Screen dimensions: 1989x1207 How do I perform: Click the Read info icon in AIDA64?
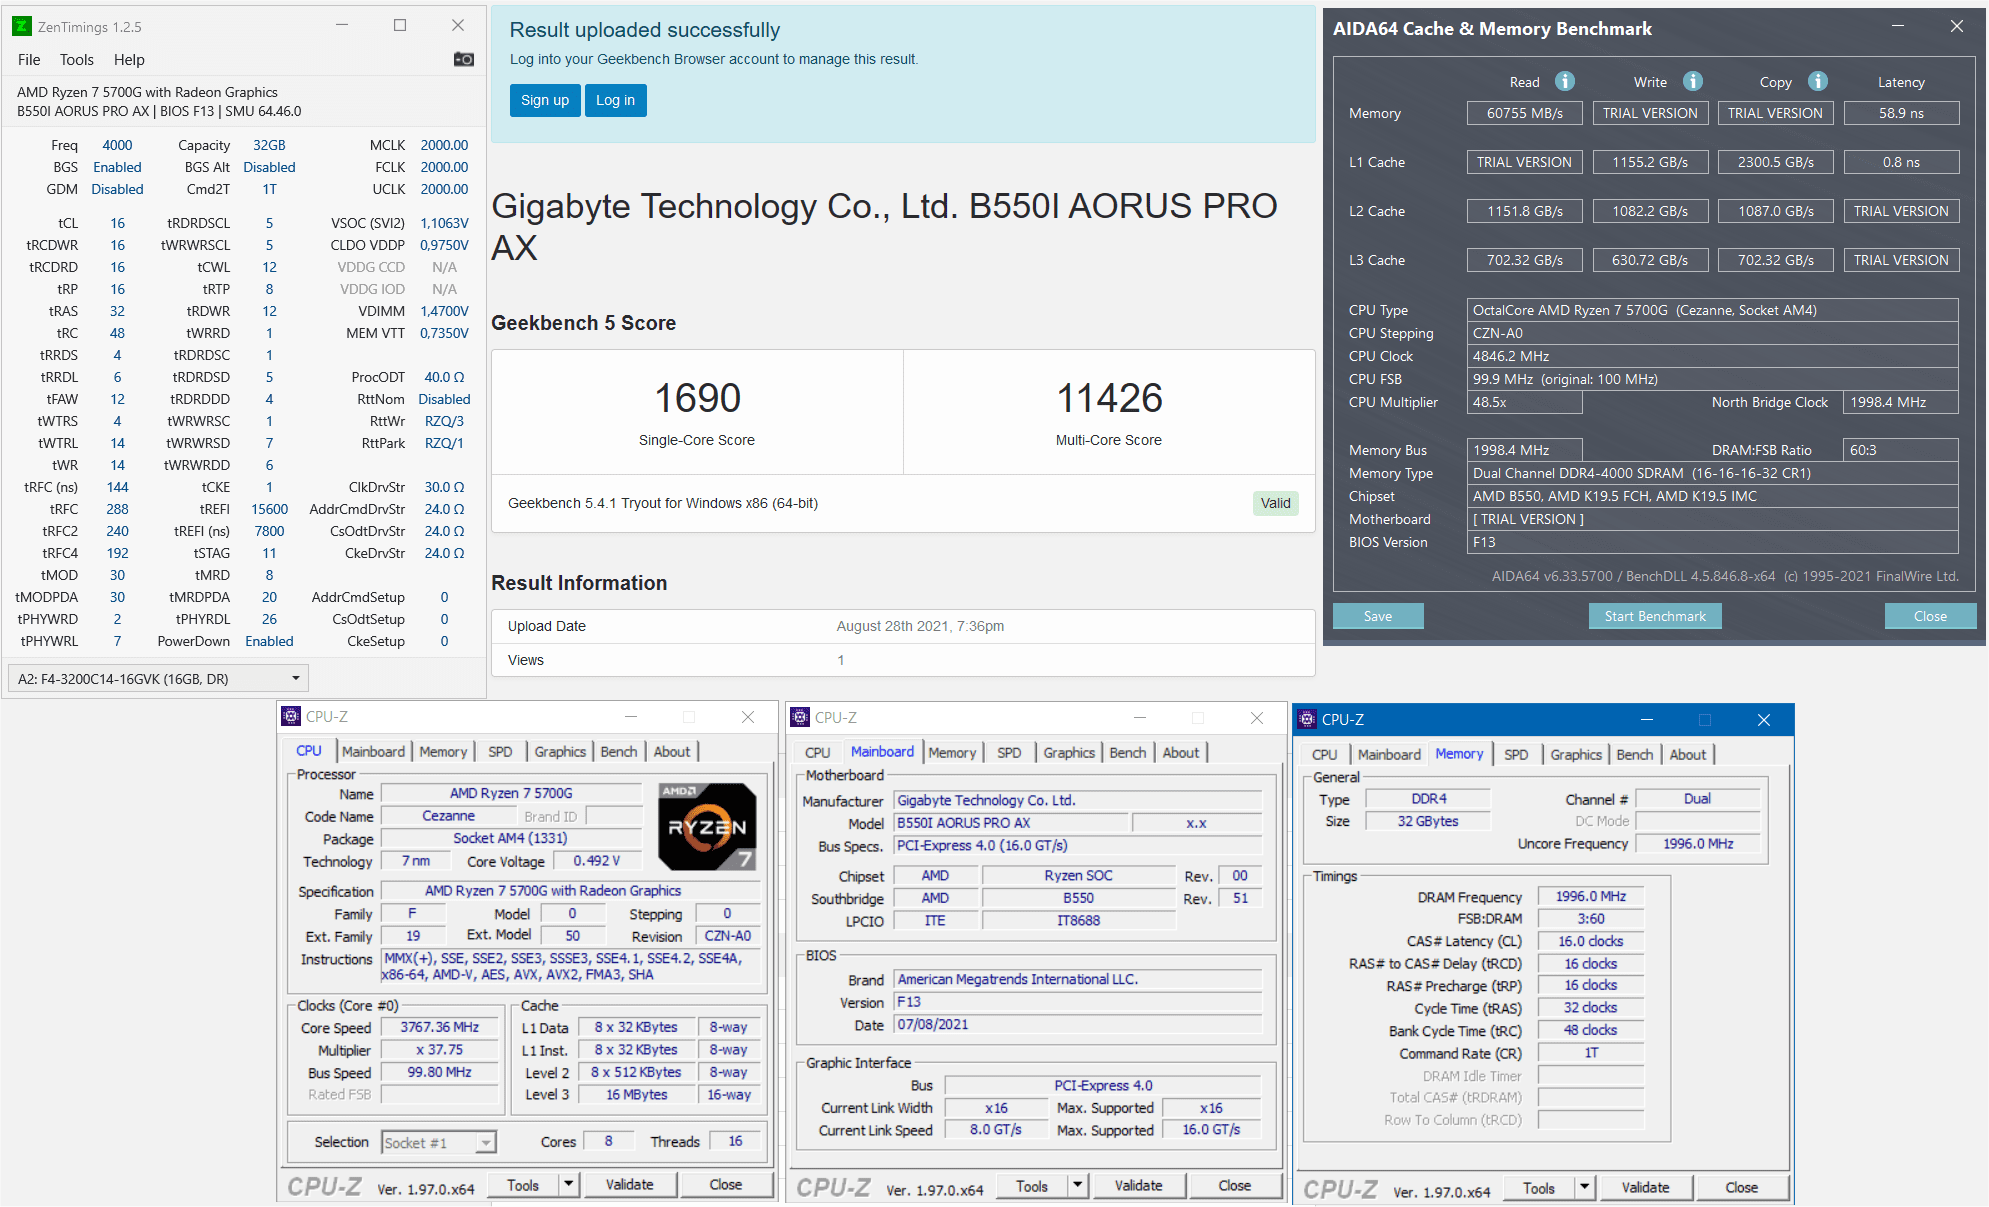point(1565,81)
